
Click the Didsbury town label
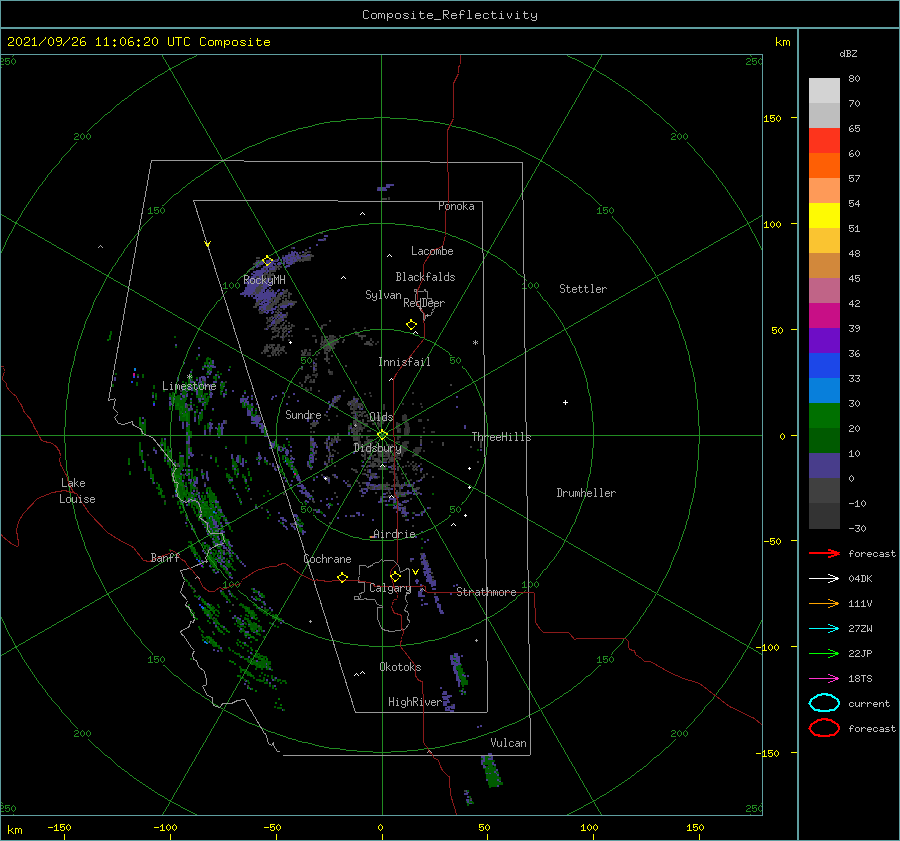point(377,448)
